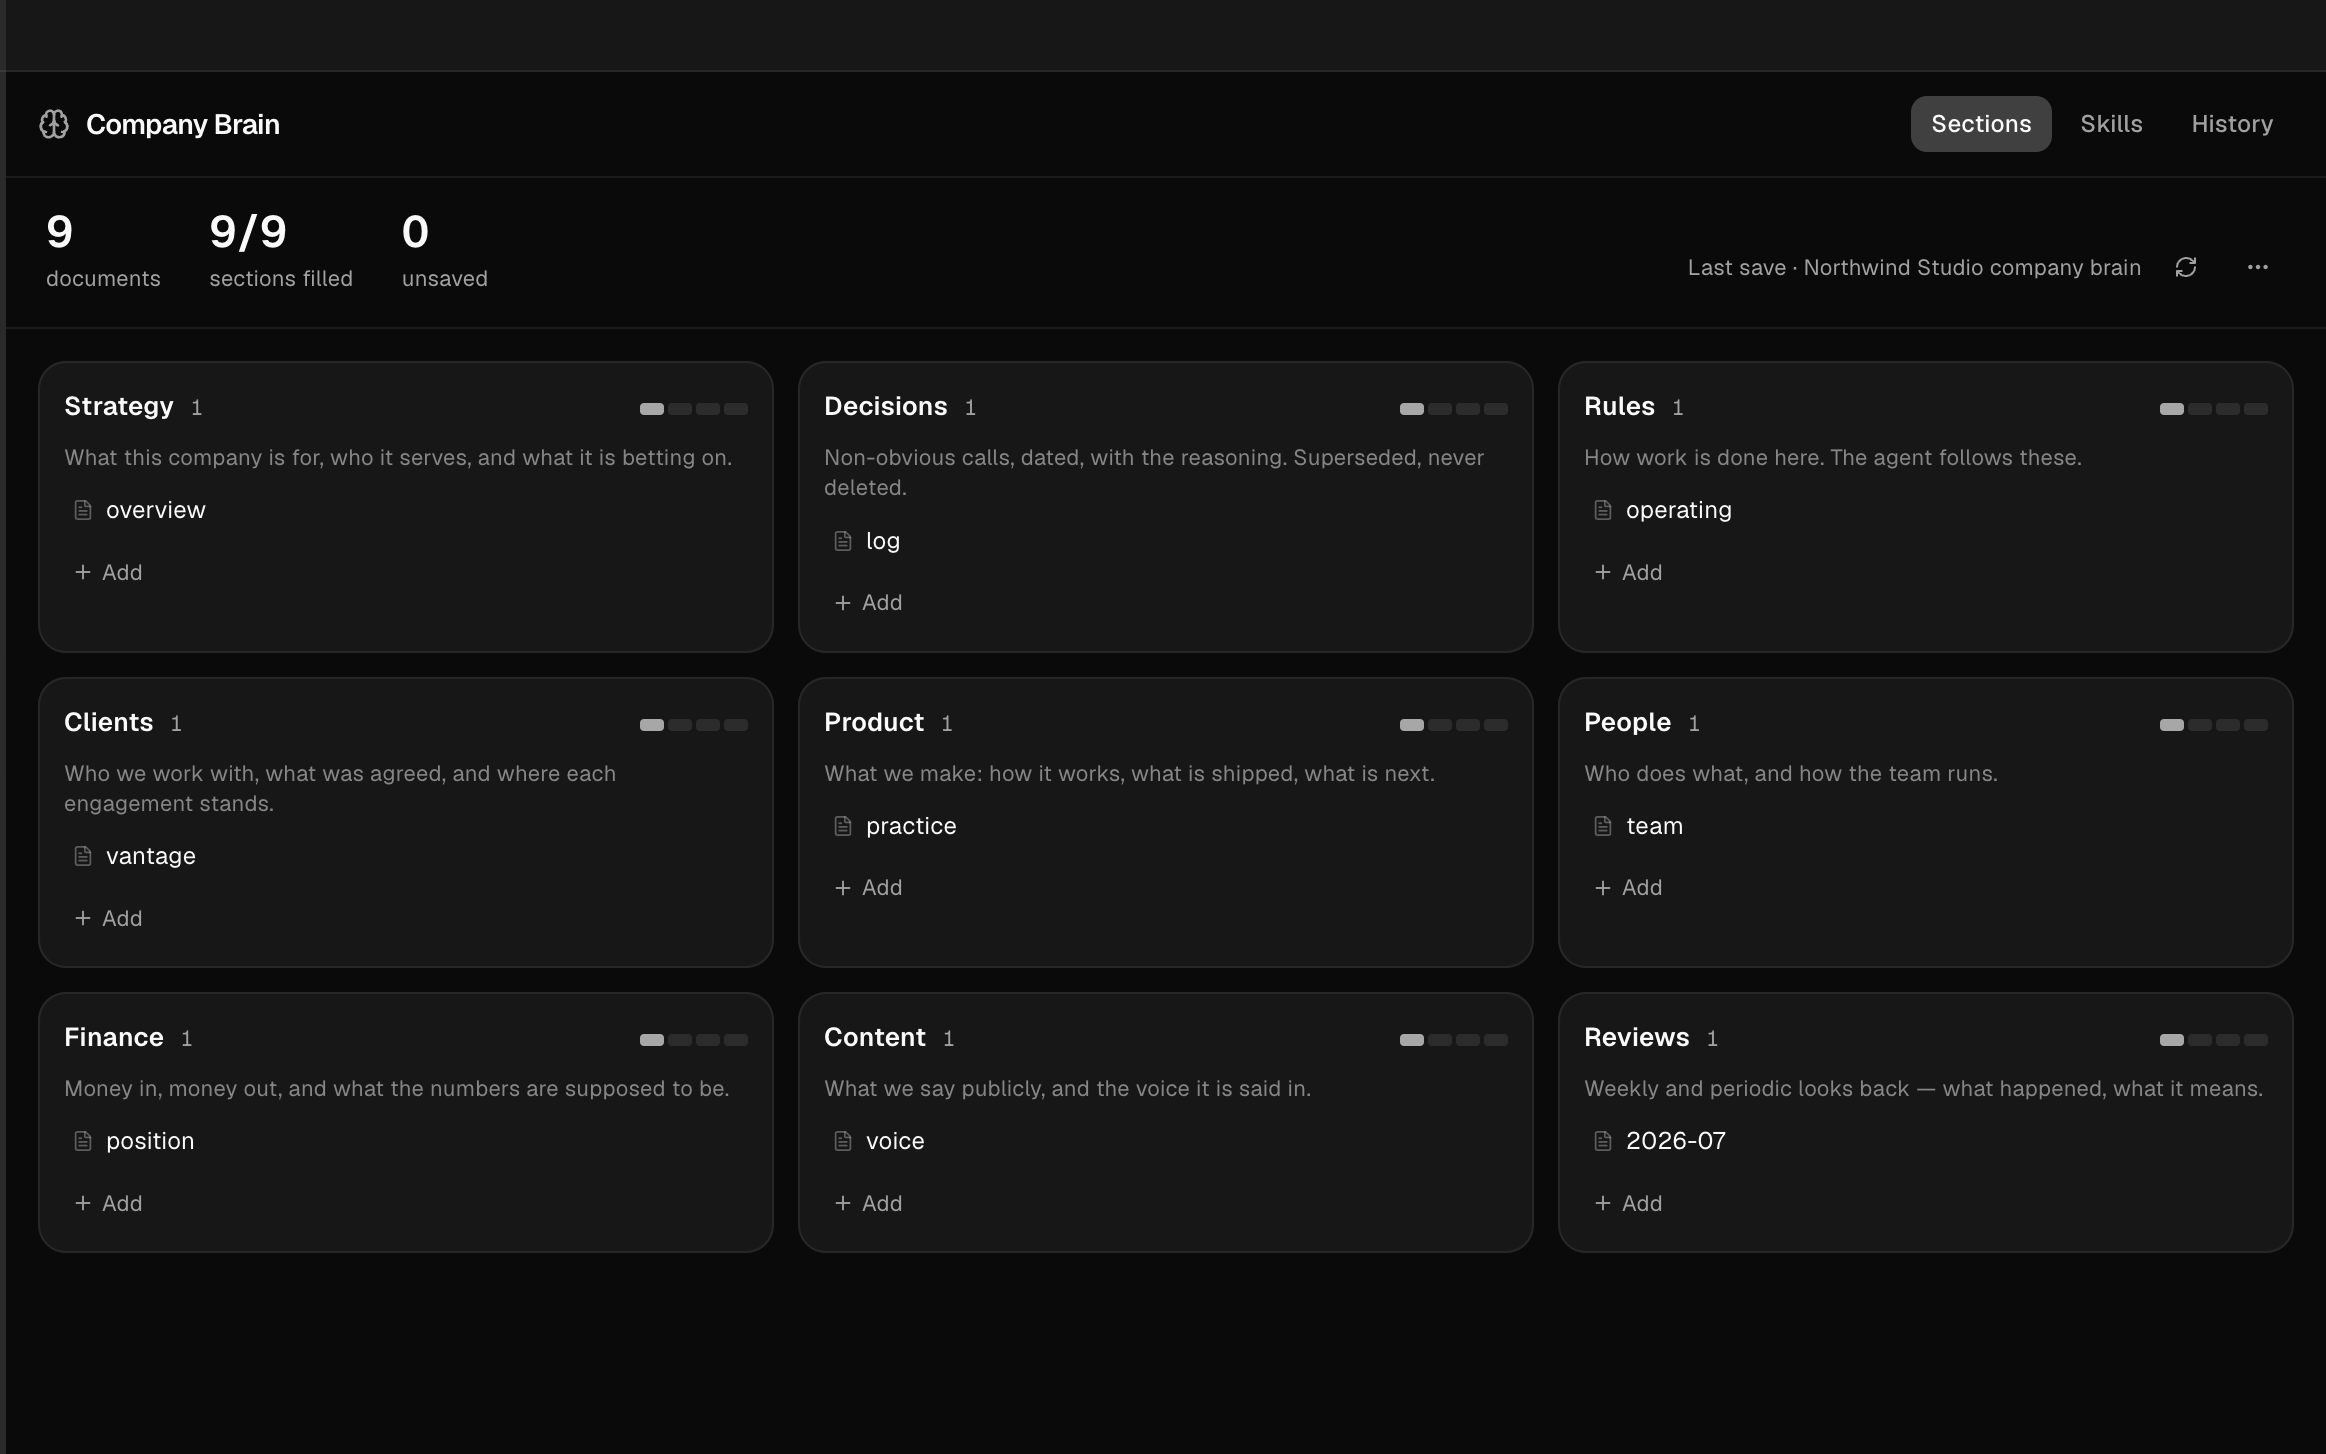Click the document icon beside overview
The image size is (2326, 1454).
pos(83,510)
